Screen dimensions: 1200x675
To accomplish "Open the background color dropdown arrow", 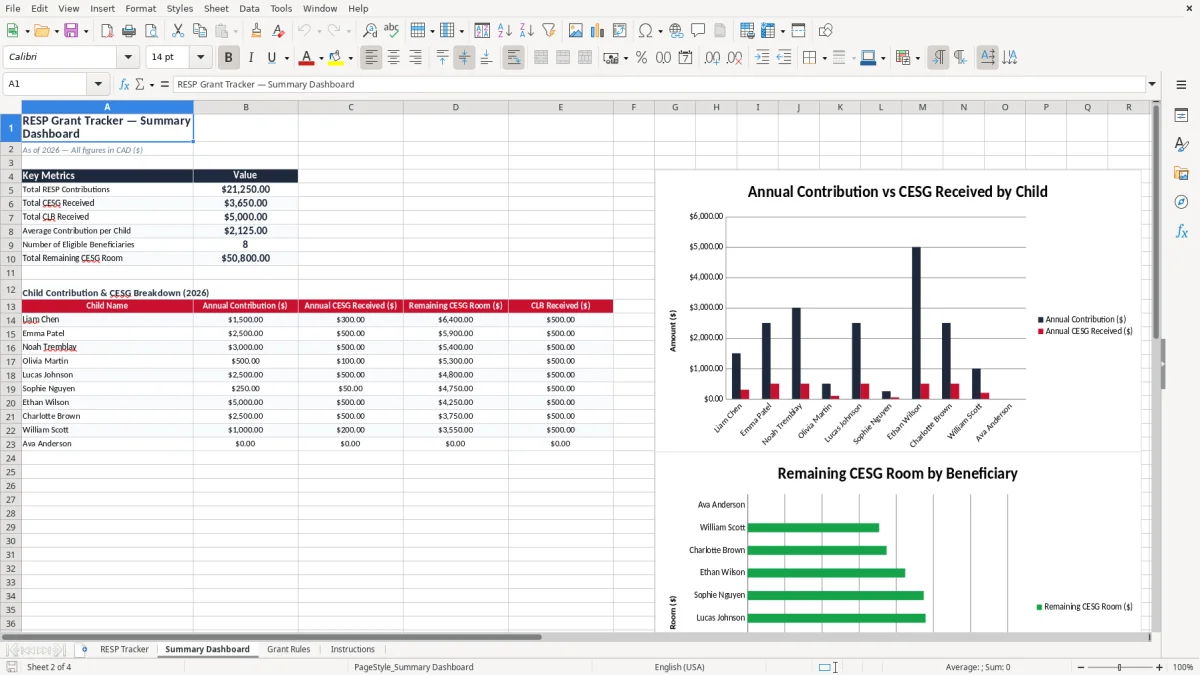I will click(350, 58).
